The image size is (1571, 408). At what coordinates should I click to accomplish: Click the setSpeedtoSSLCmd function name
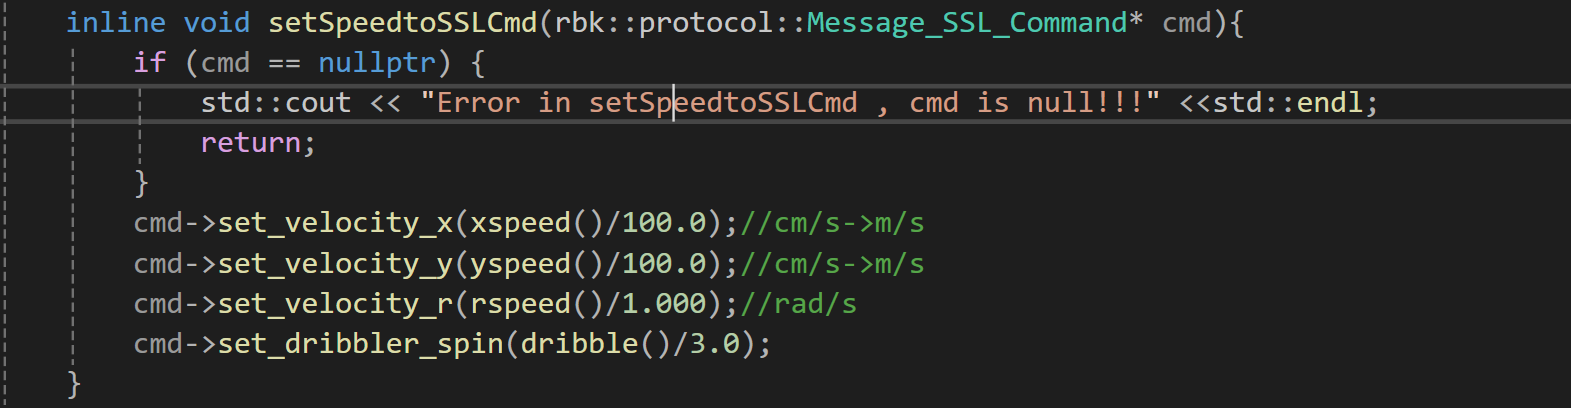point(403,22)
